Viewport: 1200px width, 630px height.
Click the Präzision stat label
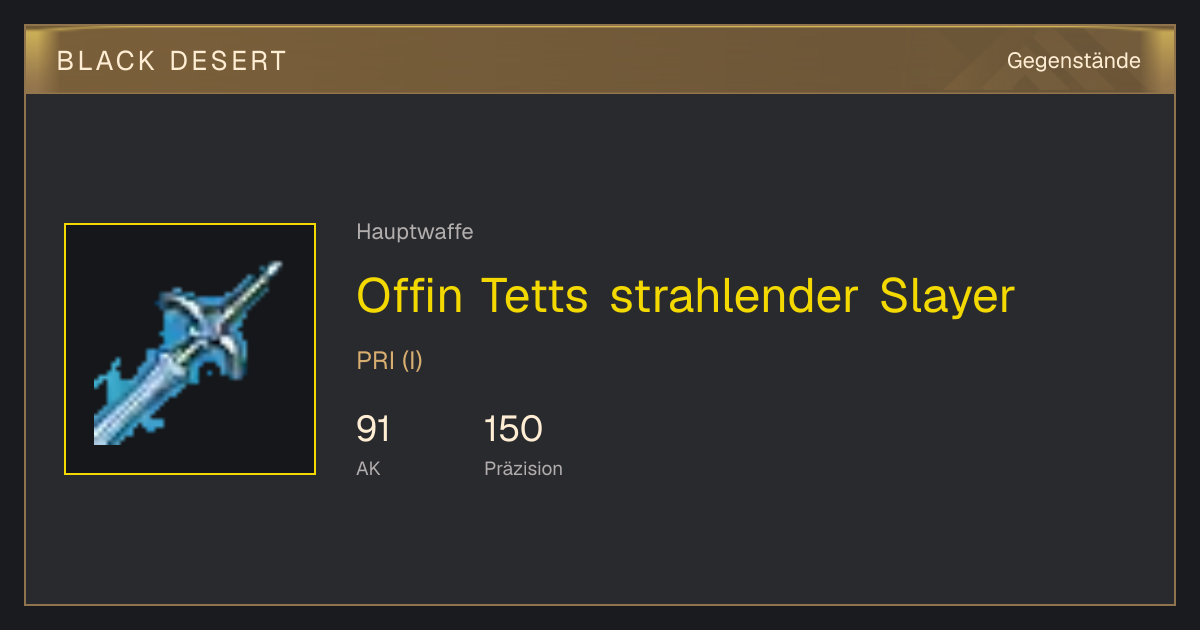click(x=523, y=468)
